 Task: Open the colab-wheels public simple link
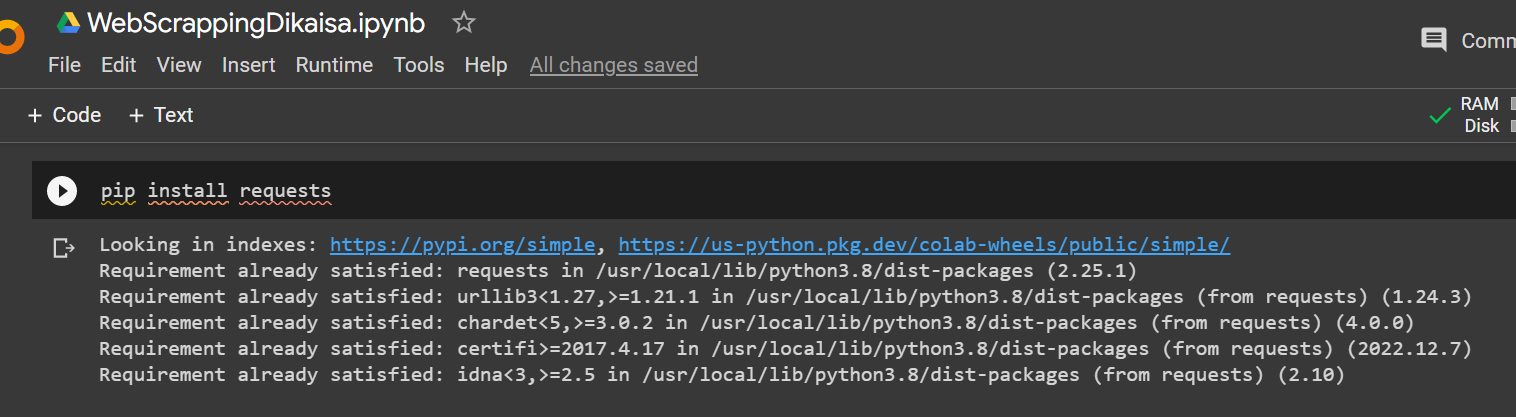click(924, 245)
